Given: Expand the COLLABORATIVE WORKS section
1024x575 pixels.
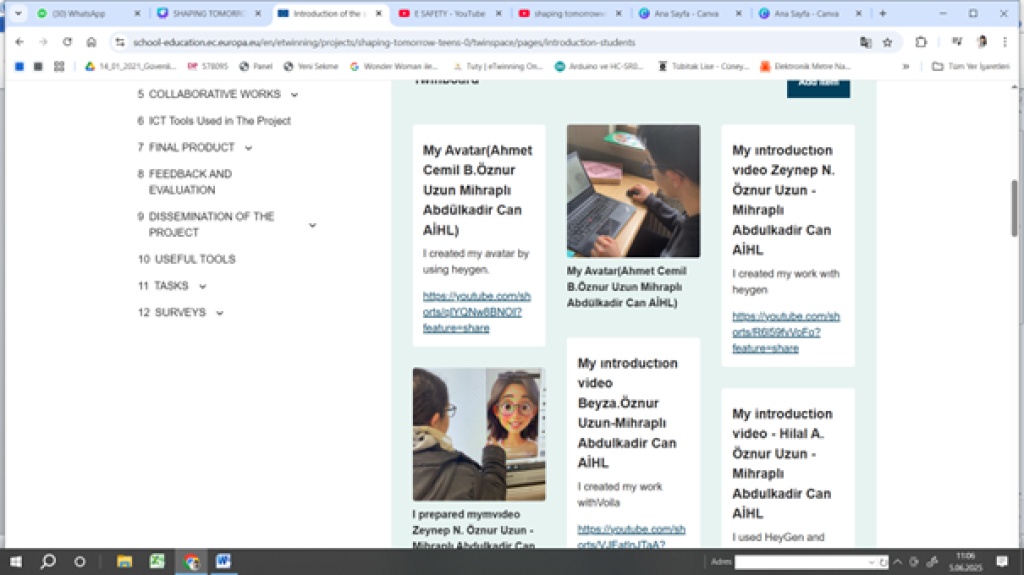Looking at the screenshot, I should pos(294,95).
